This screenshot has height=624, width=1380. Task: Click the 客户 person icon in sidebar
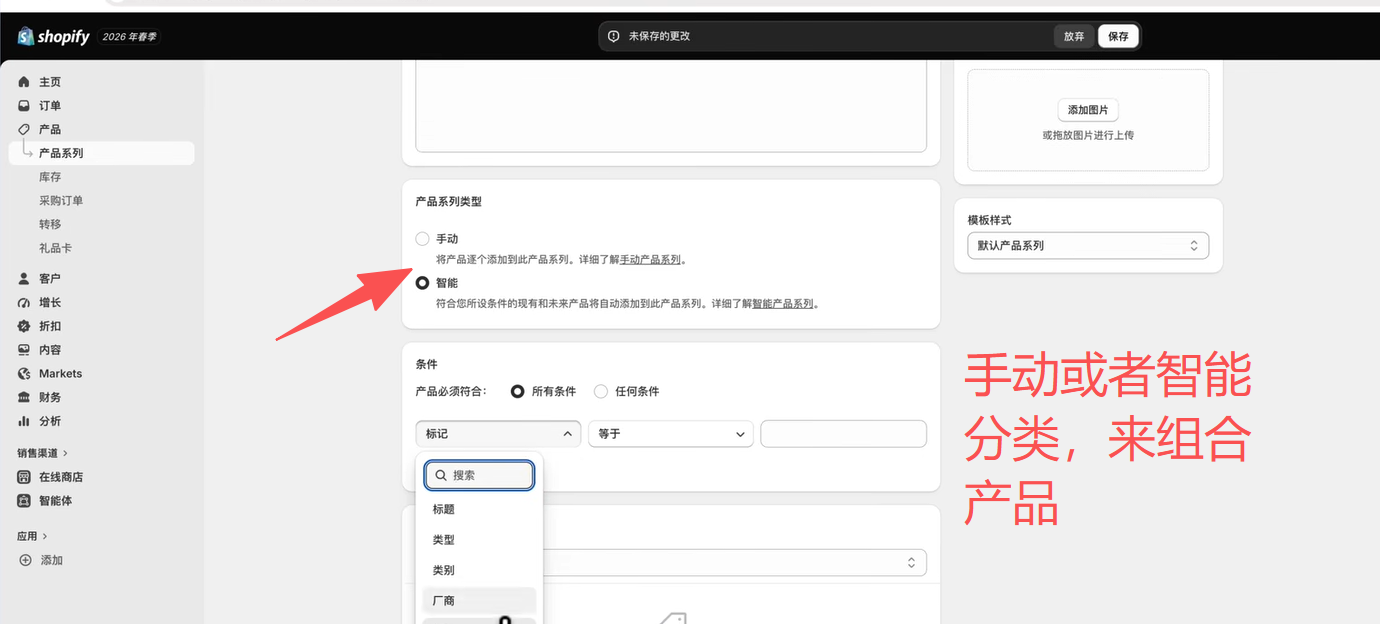pos(24,278)
